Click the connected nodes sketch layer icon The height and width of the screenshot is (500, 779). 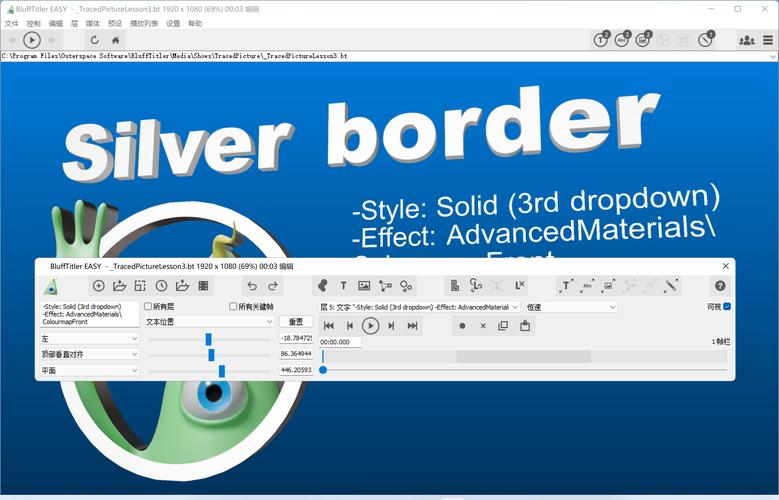coord(385,286)
